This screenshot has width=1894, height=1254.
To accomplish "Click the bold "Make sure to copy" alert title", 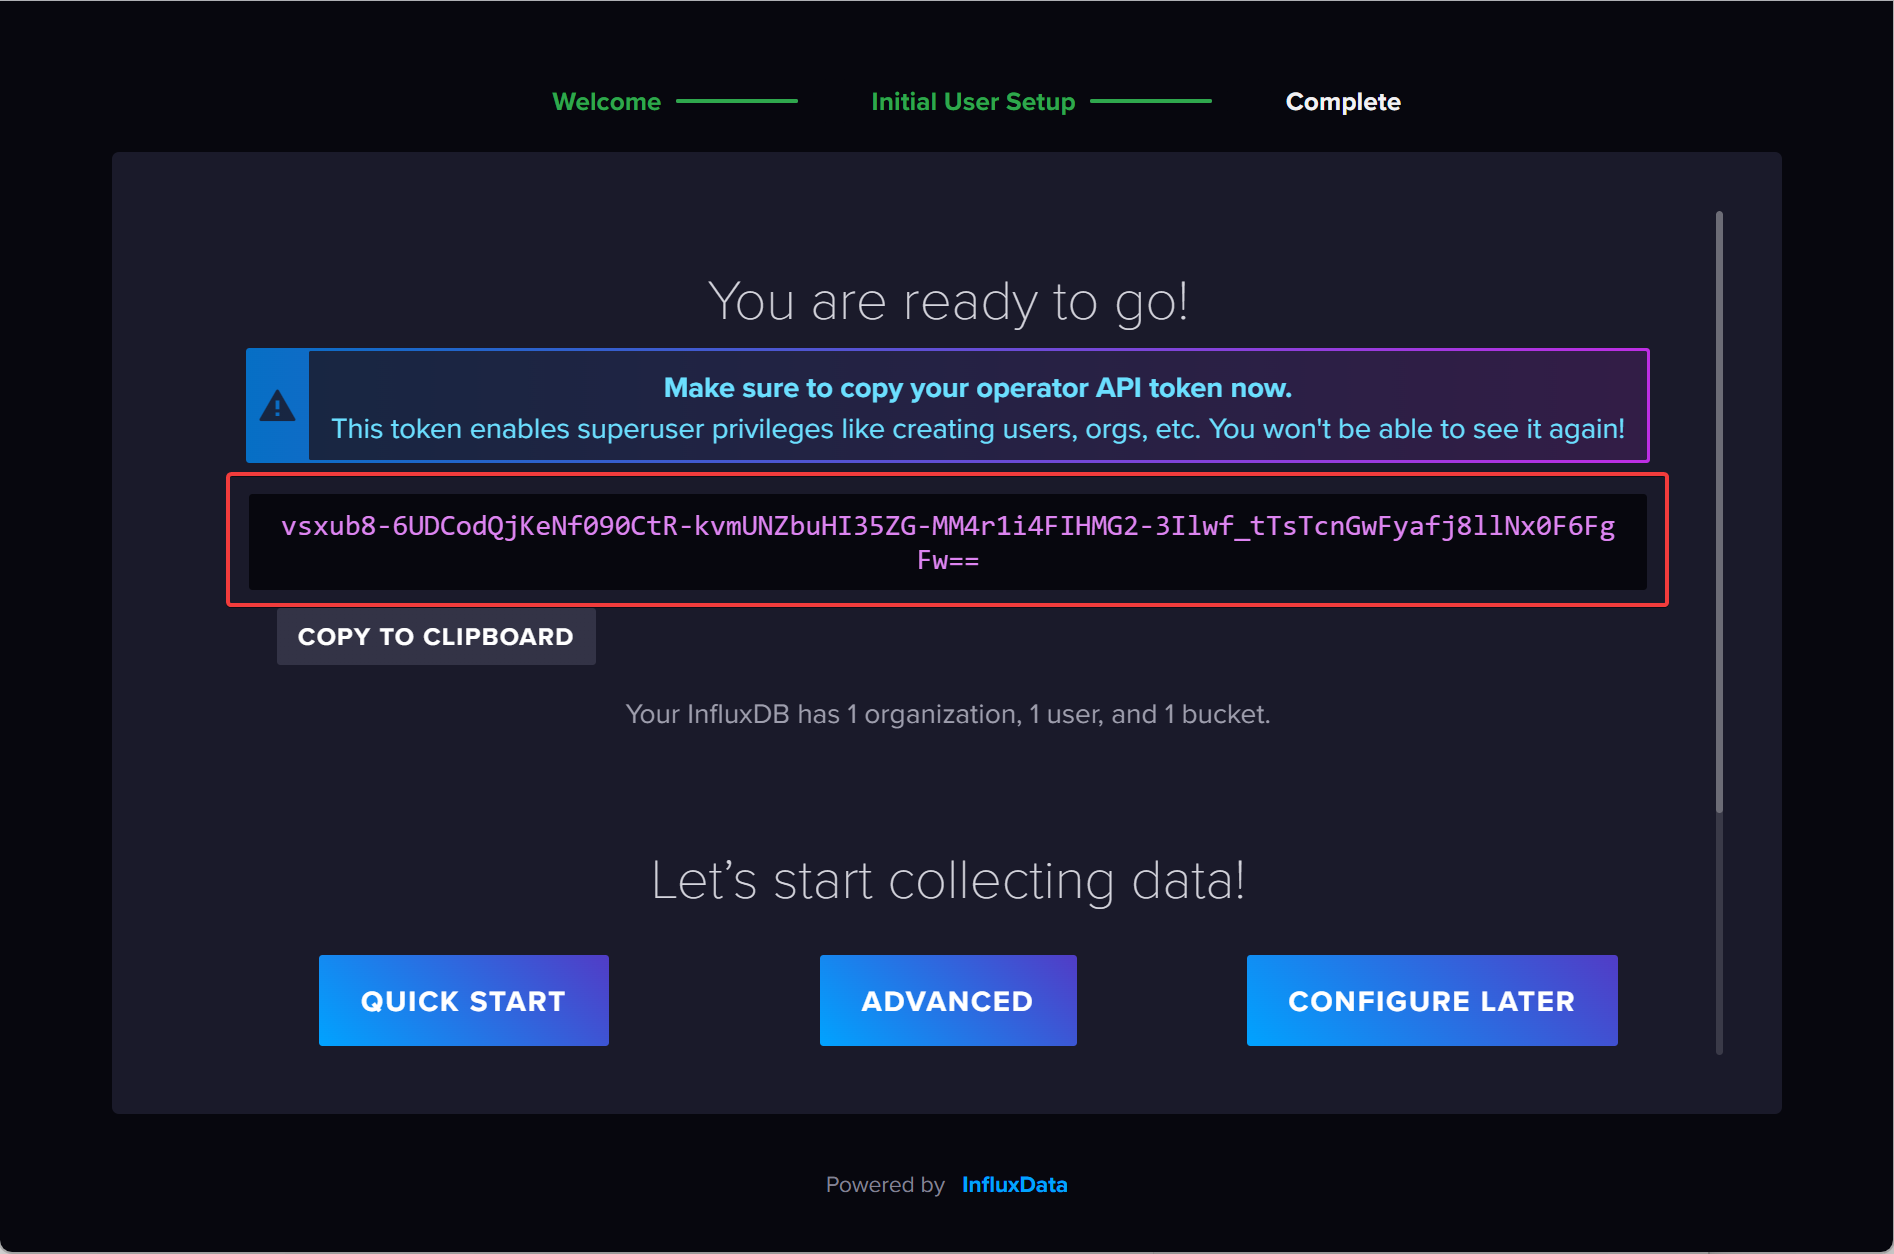I will click(x=977, y=388).
